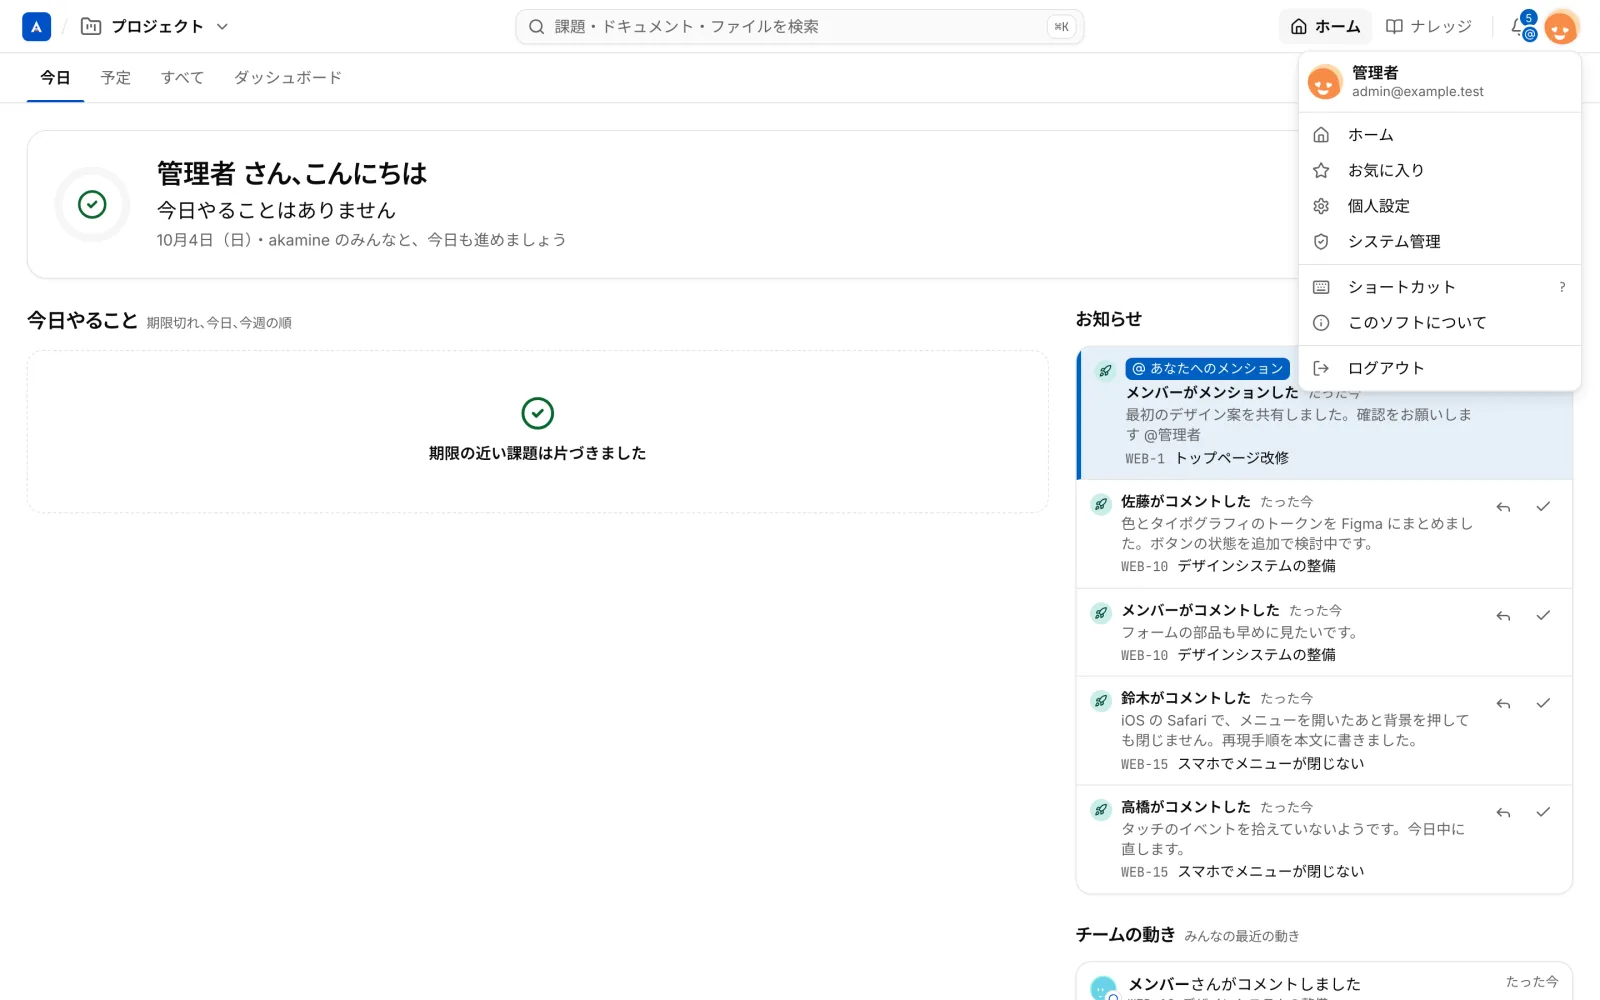Reply to メンバーがコメントした notification
The width and height of the screenshot is (1600, 1000).
[x=1503, y=616]
